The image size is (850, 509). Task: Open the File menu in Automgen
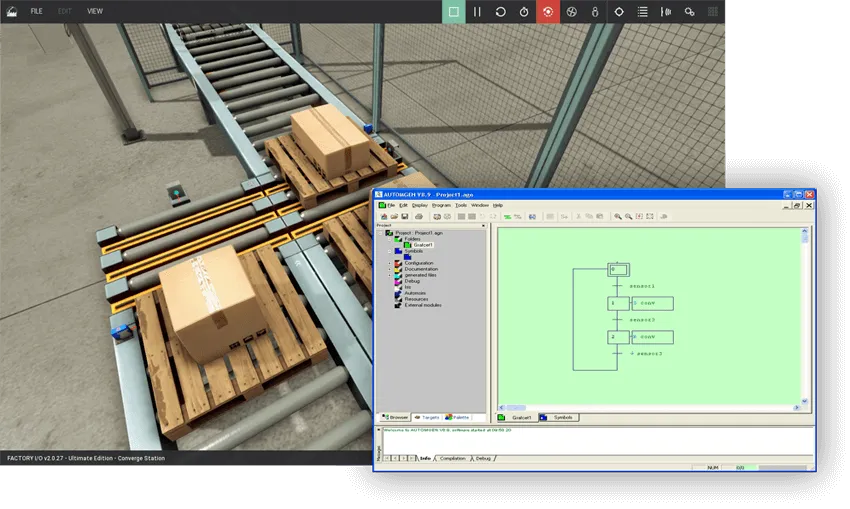coord(391,205)
